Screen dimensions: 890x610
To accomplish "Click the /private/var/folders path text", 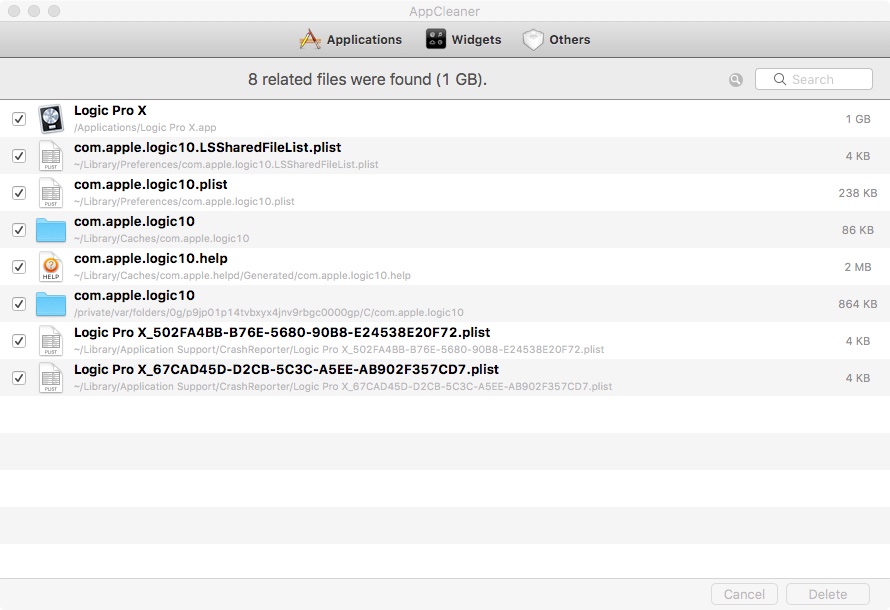I will point(268,313).
